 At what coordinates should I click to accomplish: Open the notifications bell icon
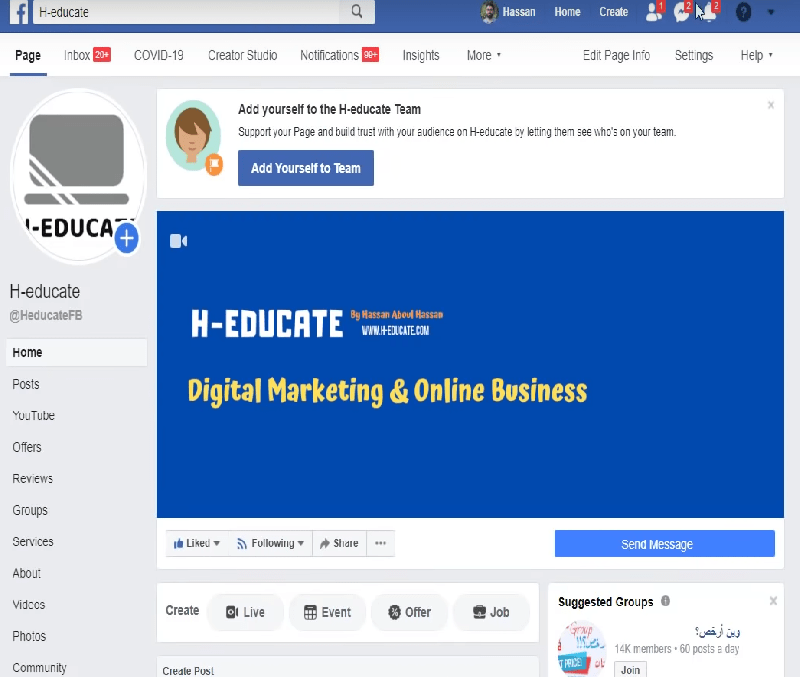709,12
